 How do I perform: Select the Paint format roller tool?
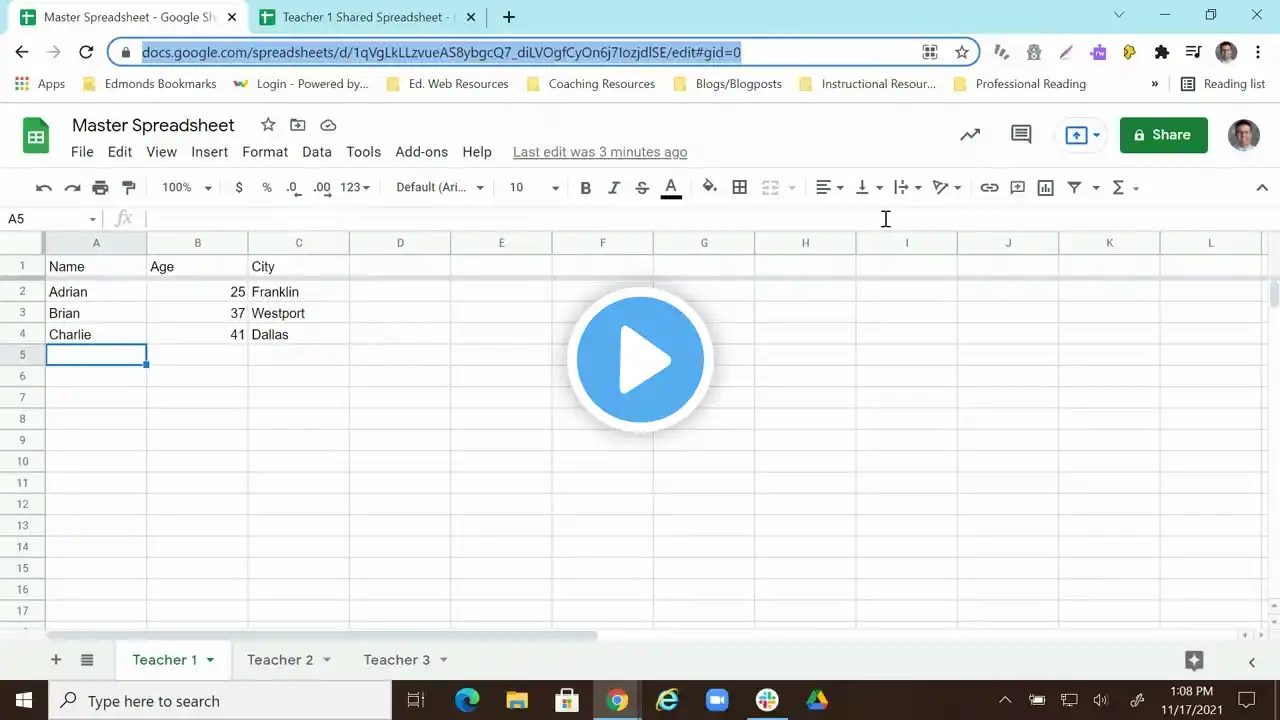(129, 188)
